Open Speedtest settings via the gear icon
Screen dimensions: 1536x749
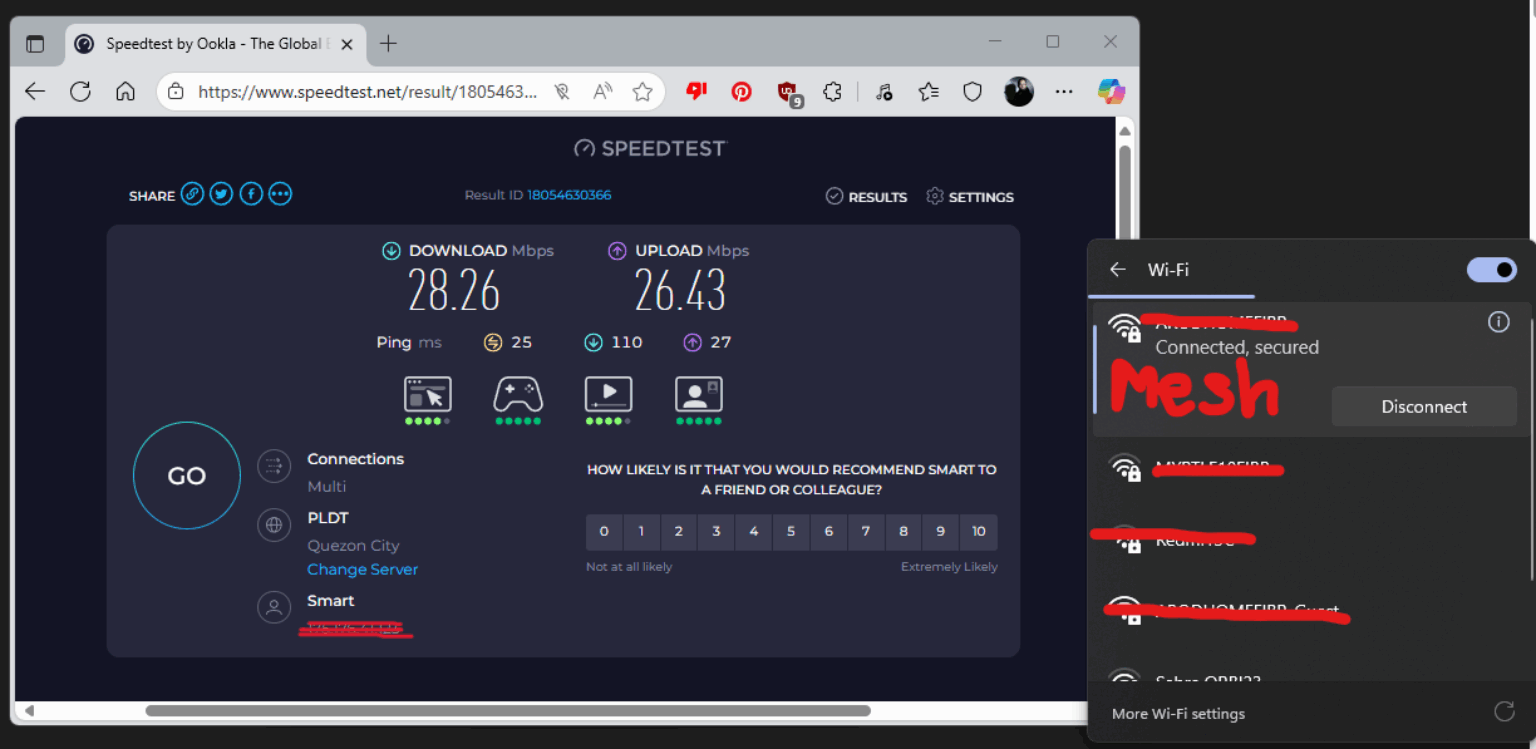click(935, 197)
